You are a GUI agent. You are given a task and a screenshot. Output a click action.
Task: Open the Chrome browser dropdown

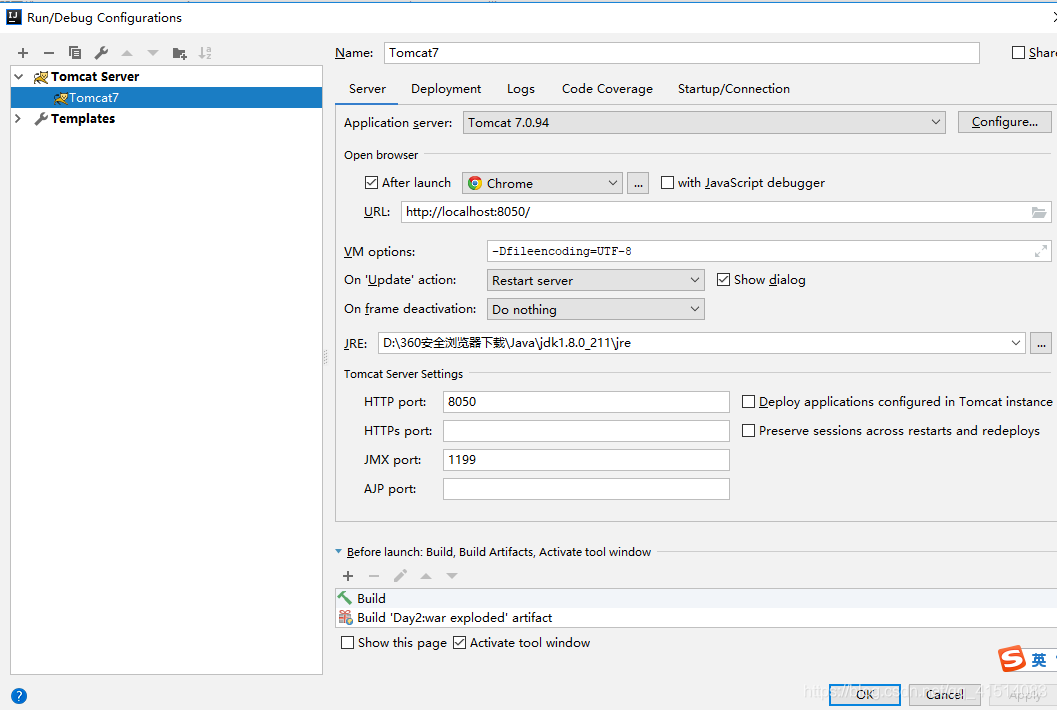[541, 183]
